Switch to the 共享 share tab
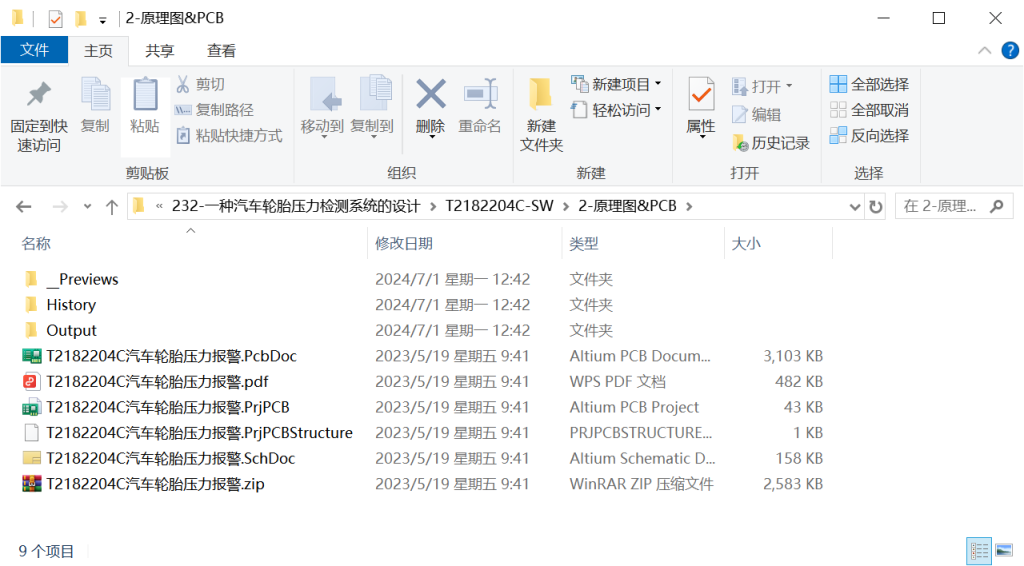 tap(159, 51)
